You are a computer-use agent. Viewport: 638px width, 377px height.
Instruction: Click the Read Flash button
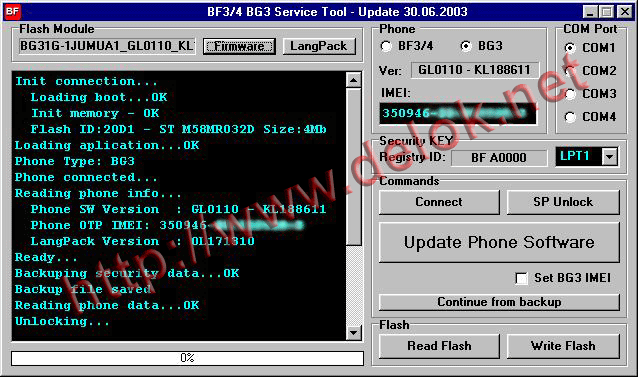[439, 346]
